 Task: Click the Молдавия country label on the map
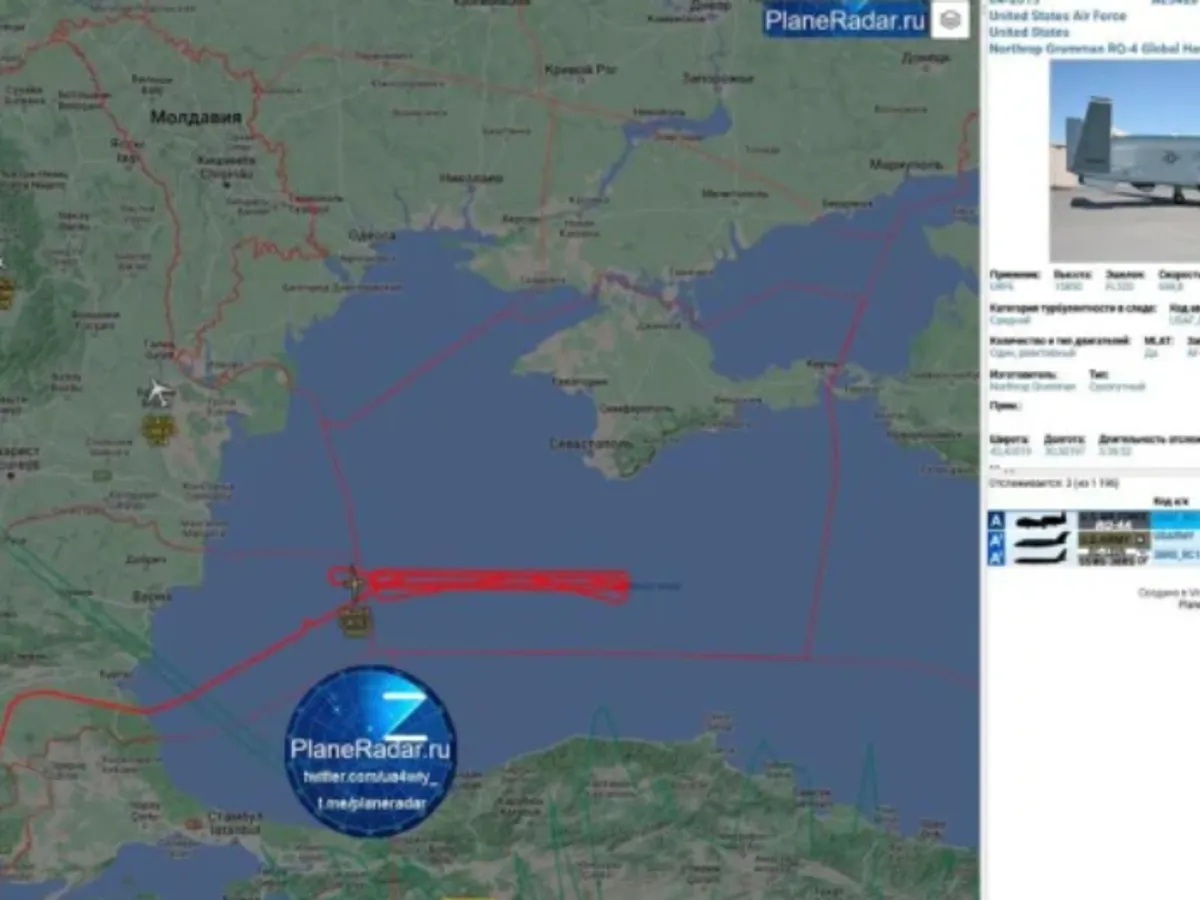coord(195,118)
